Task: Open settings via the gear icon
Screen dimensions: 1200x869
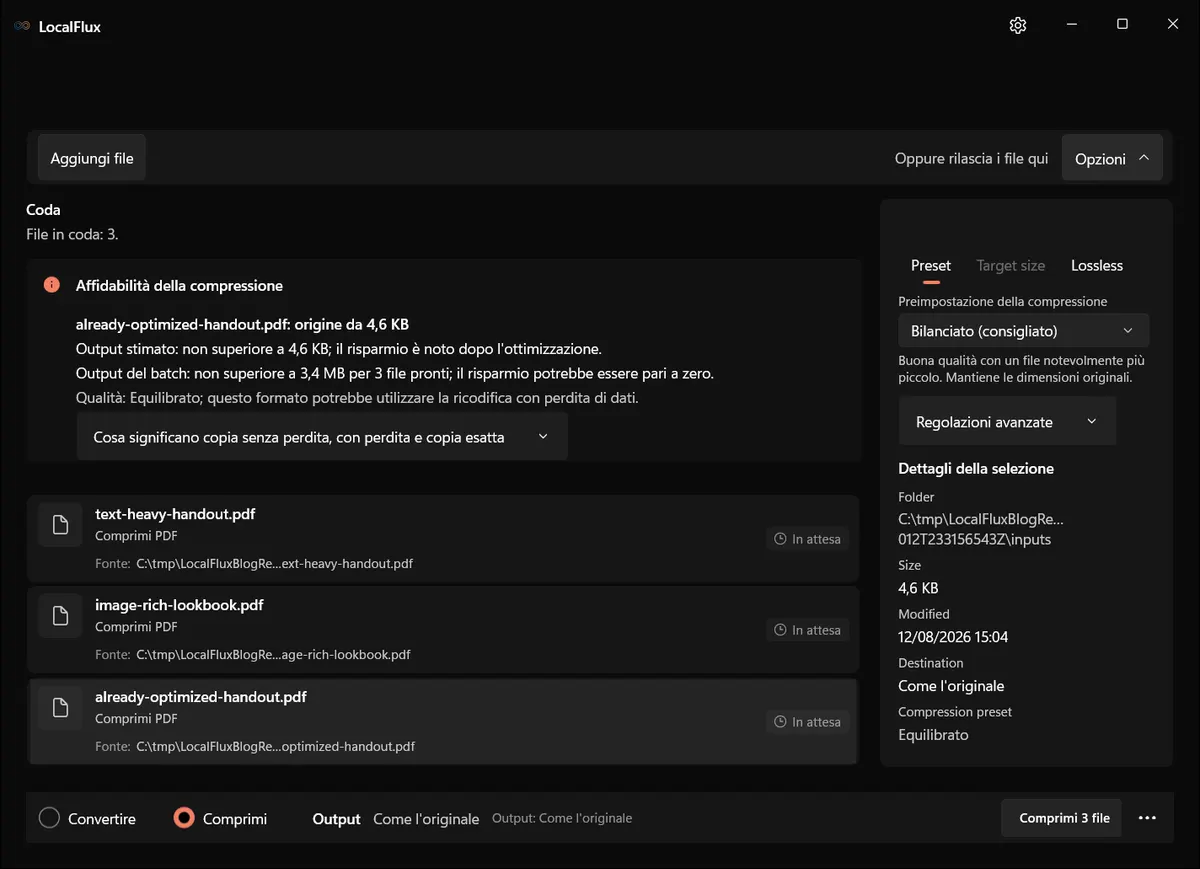Action: click(1018, 26)
